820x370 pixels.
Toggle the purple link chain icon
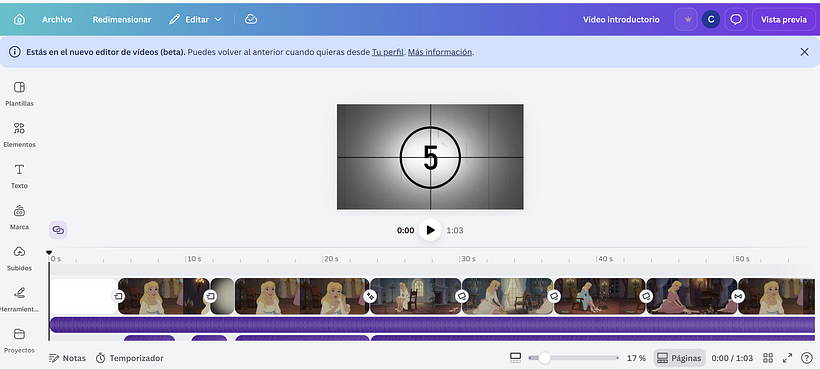[x=59, y=230]
